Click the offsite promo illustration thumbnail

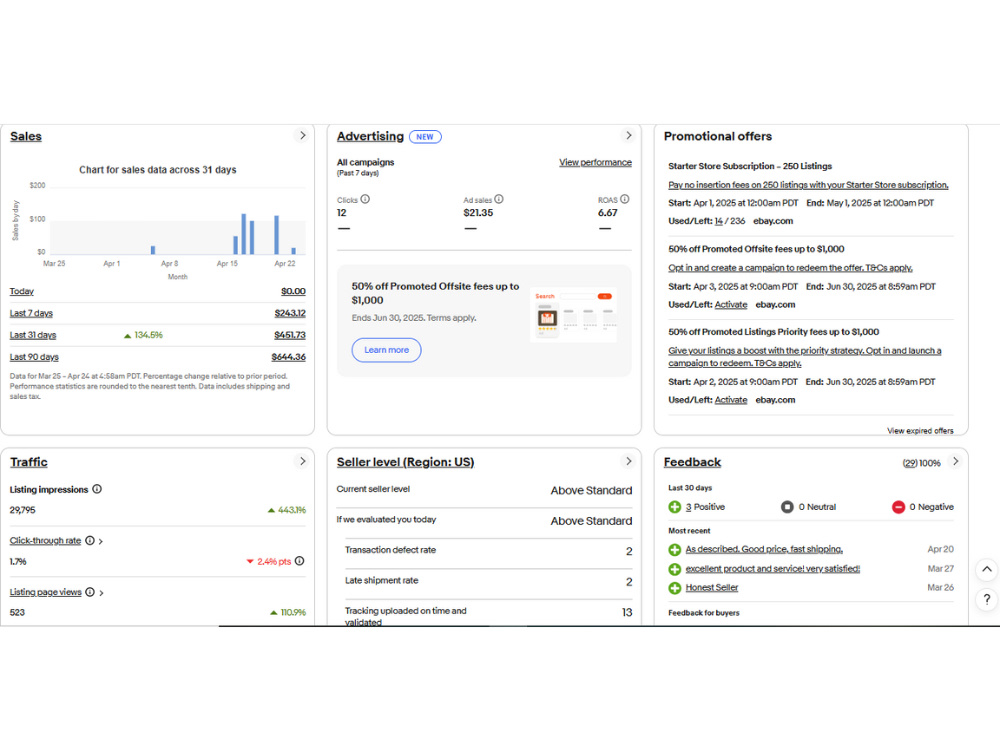pos(573,315)
